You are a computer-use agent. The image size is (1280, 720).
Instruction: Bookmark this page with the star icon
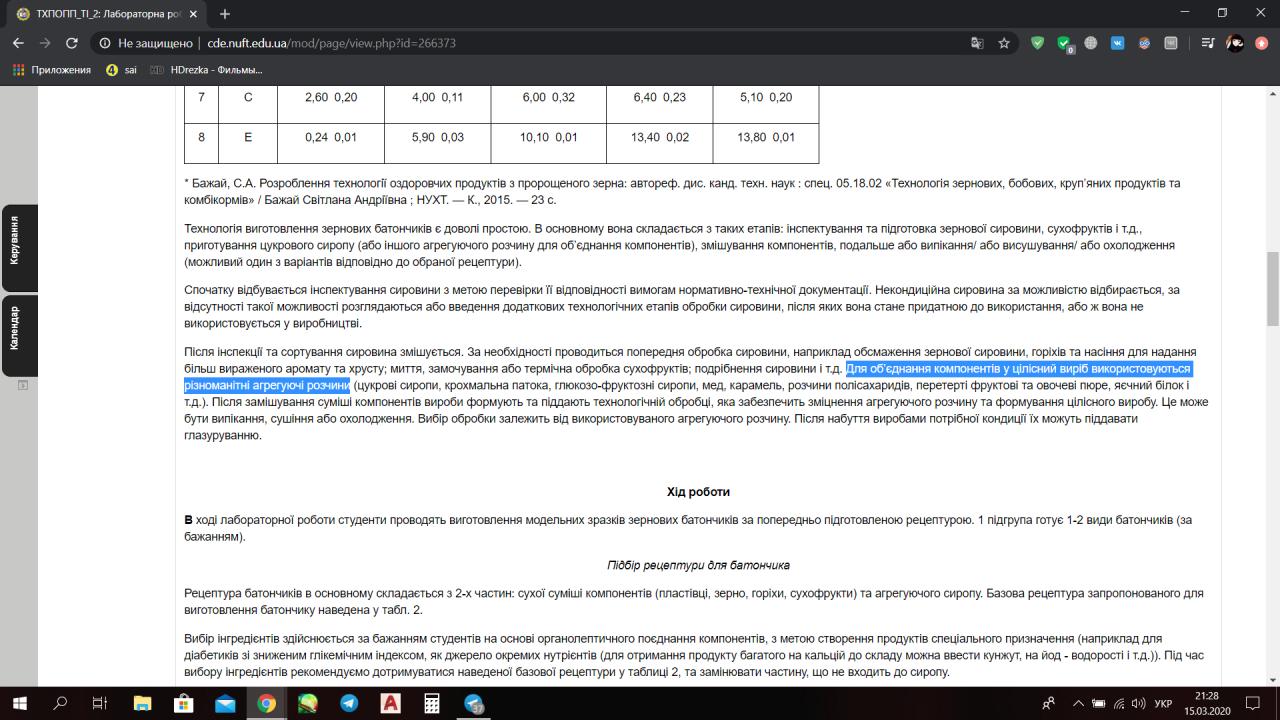pos(1004,43)
